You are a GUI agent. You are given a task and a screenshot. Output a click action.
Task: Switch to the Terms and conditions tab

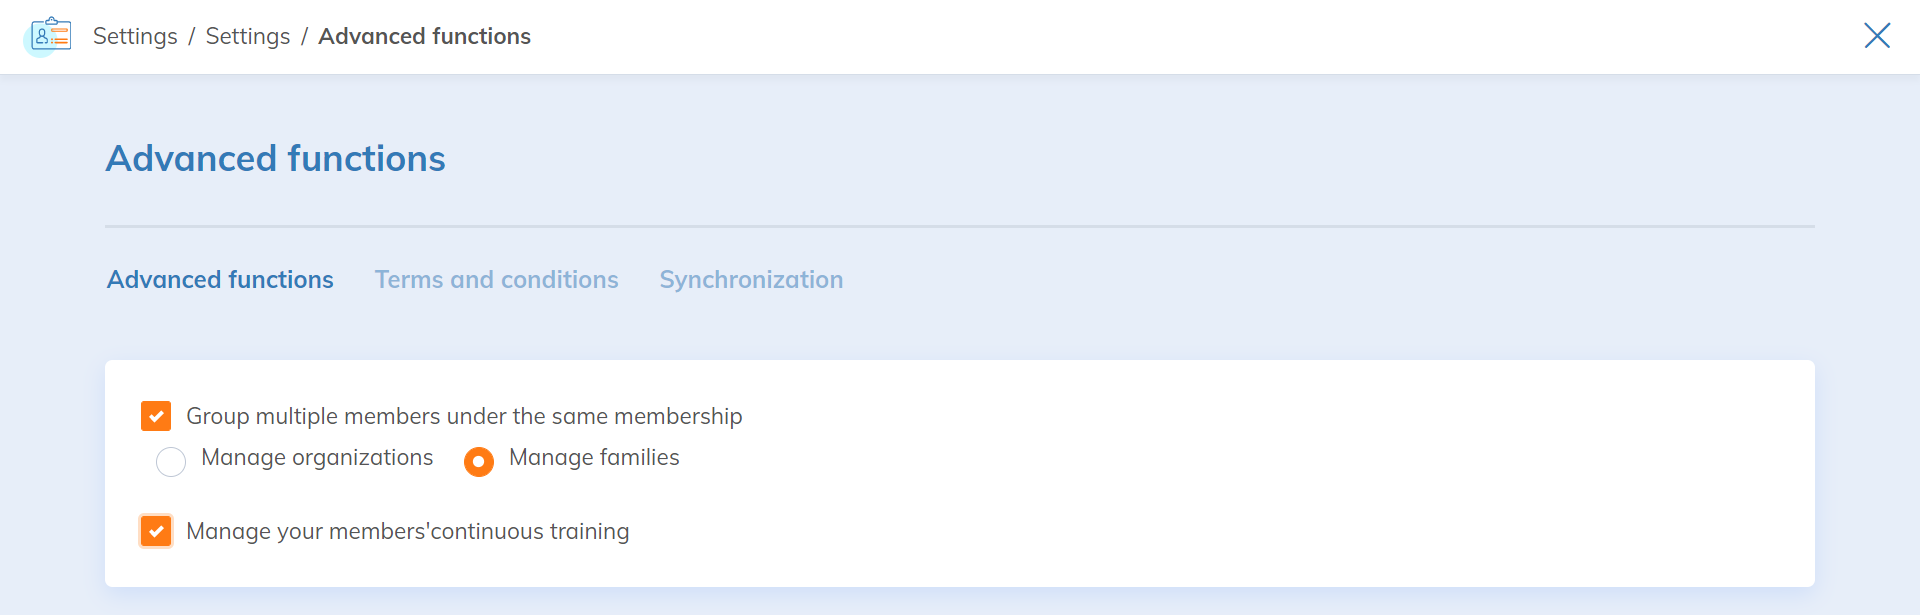coord(496,280)
